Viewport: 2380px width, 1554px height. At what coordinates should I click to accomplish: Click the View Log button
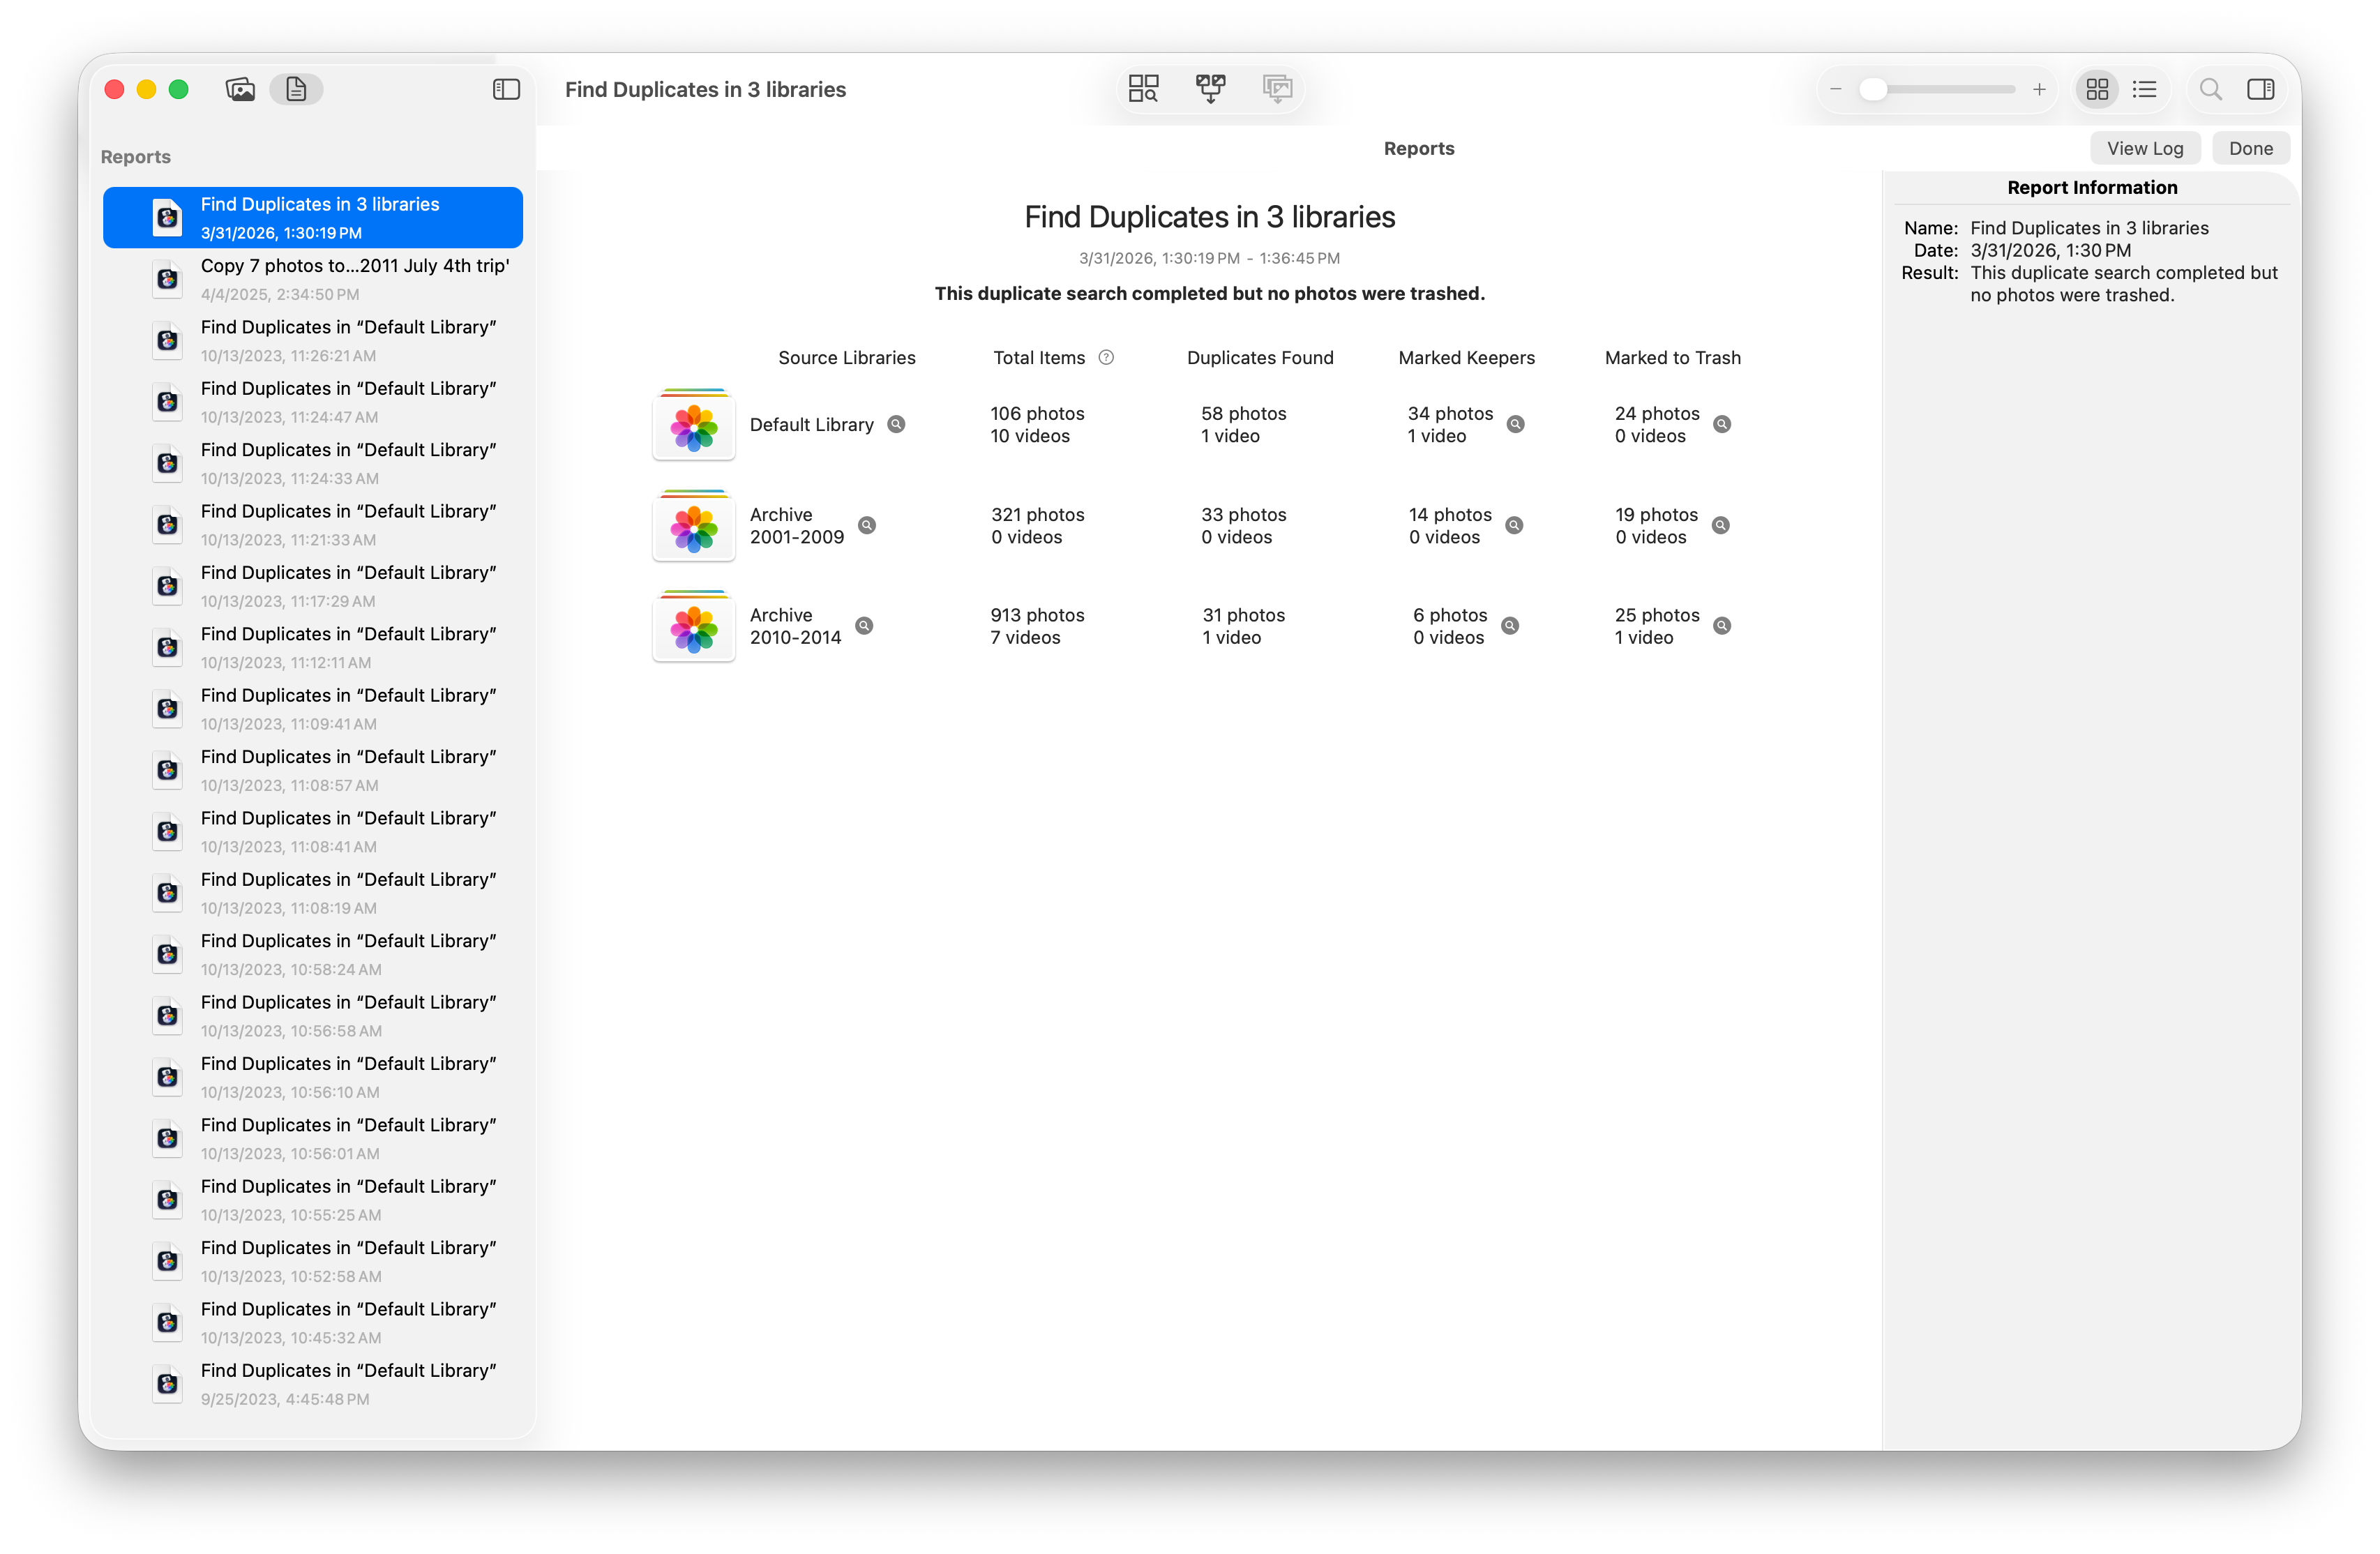tap(2144, 149)
